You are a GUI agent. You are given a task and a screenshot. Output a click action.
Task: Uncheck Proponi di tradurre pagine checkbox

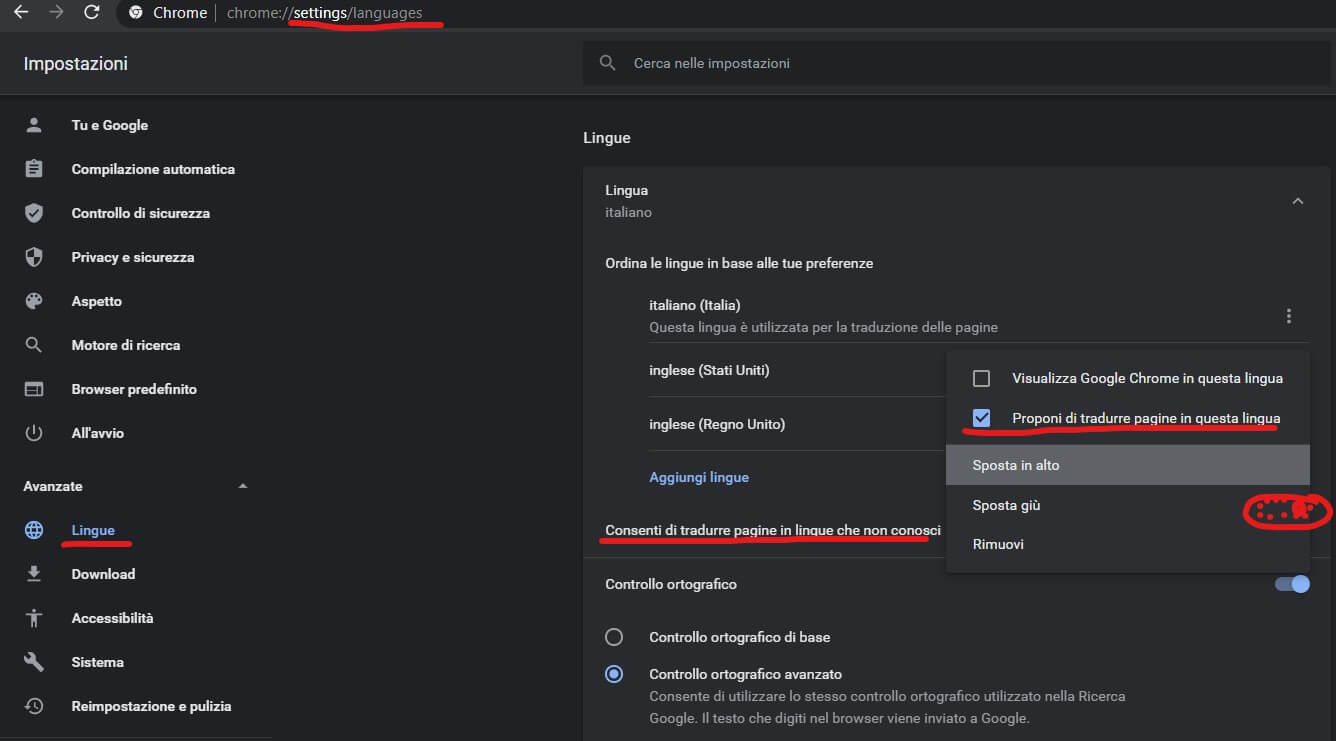point(982,418)
